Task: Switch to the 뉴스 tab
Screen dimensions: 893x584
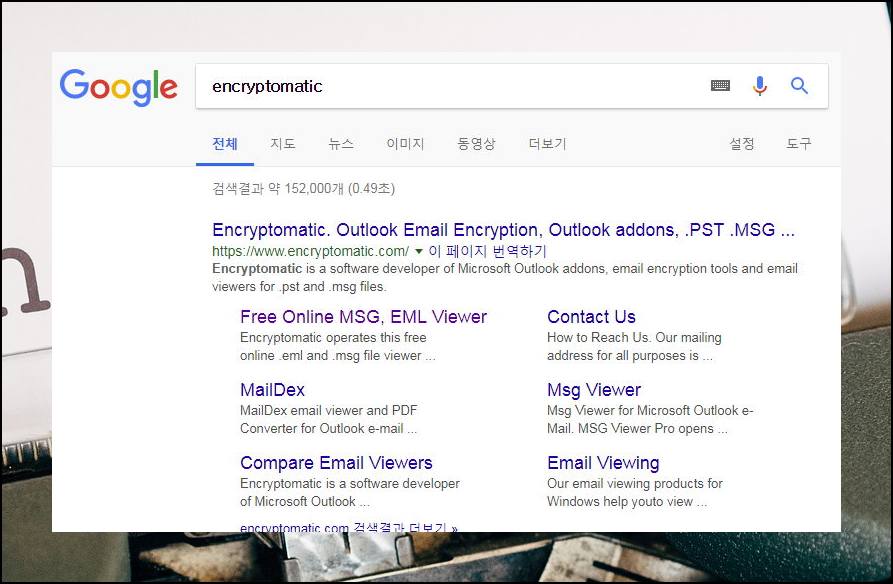Action: tap(341, 144)
